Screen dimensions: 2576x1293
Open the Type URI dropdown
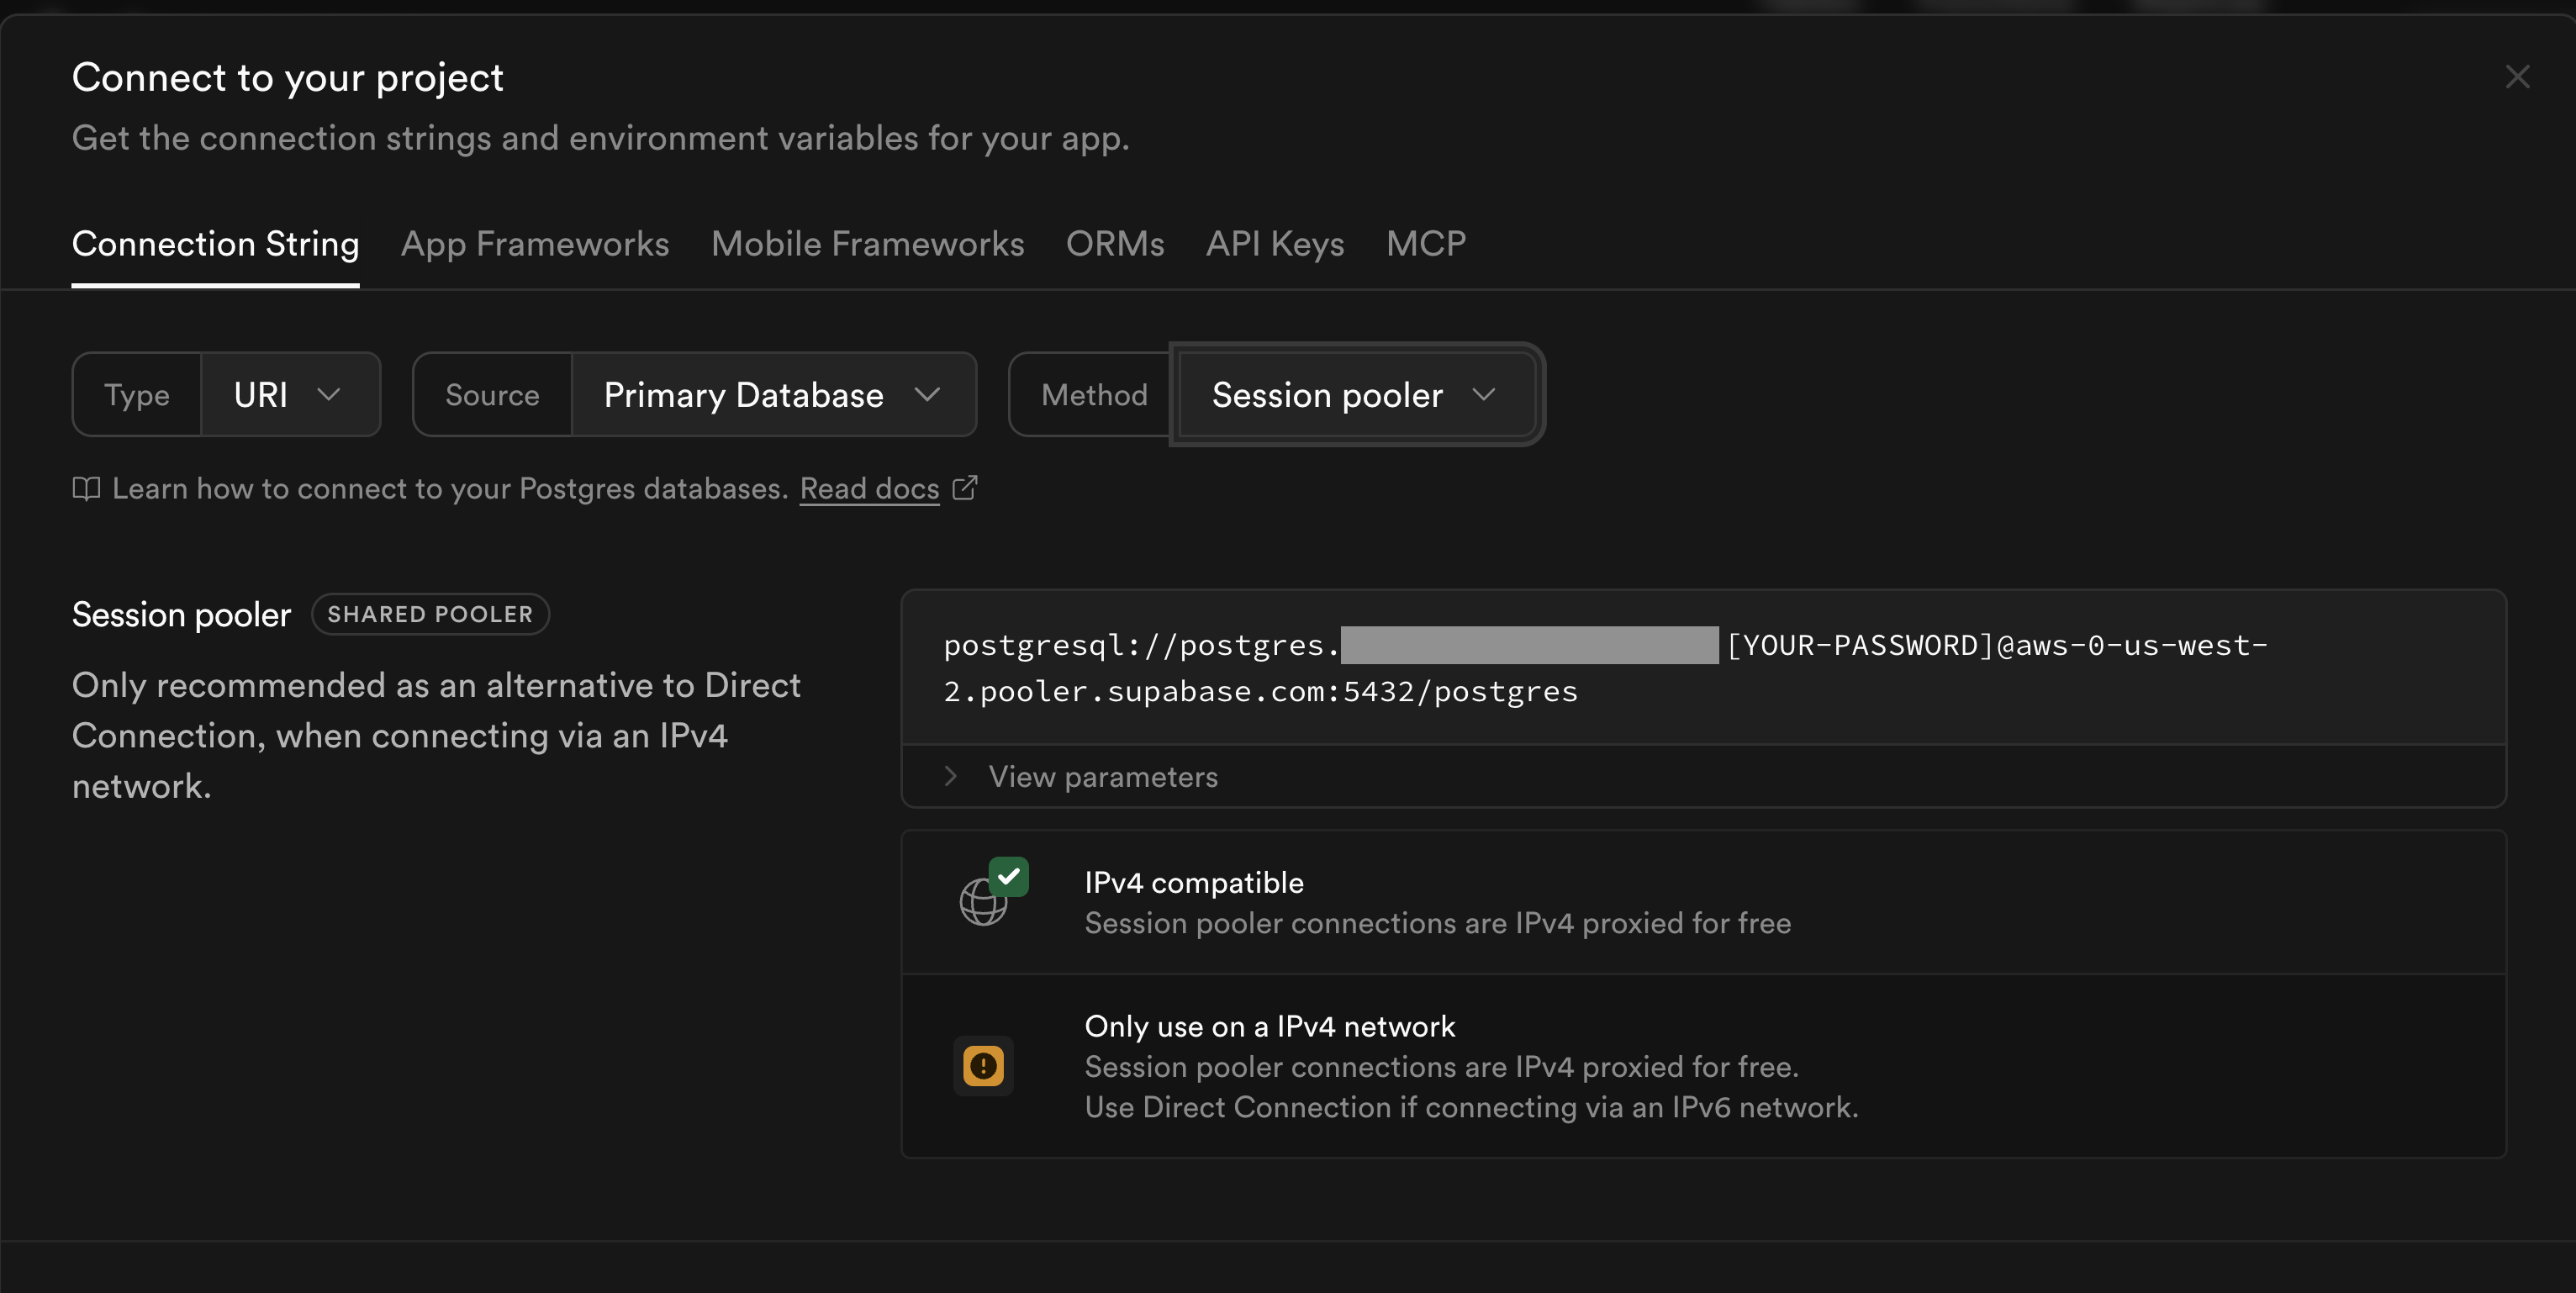[289, 395]
